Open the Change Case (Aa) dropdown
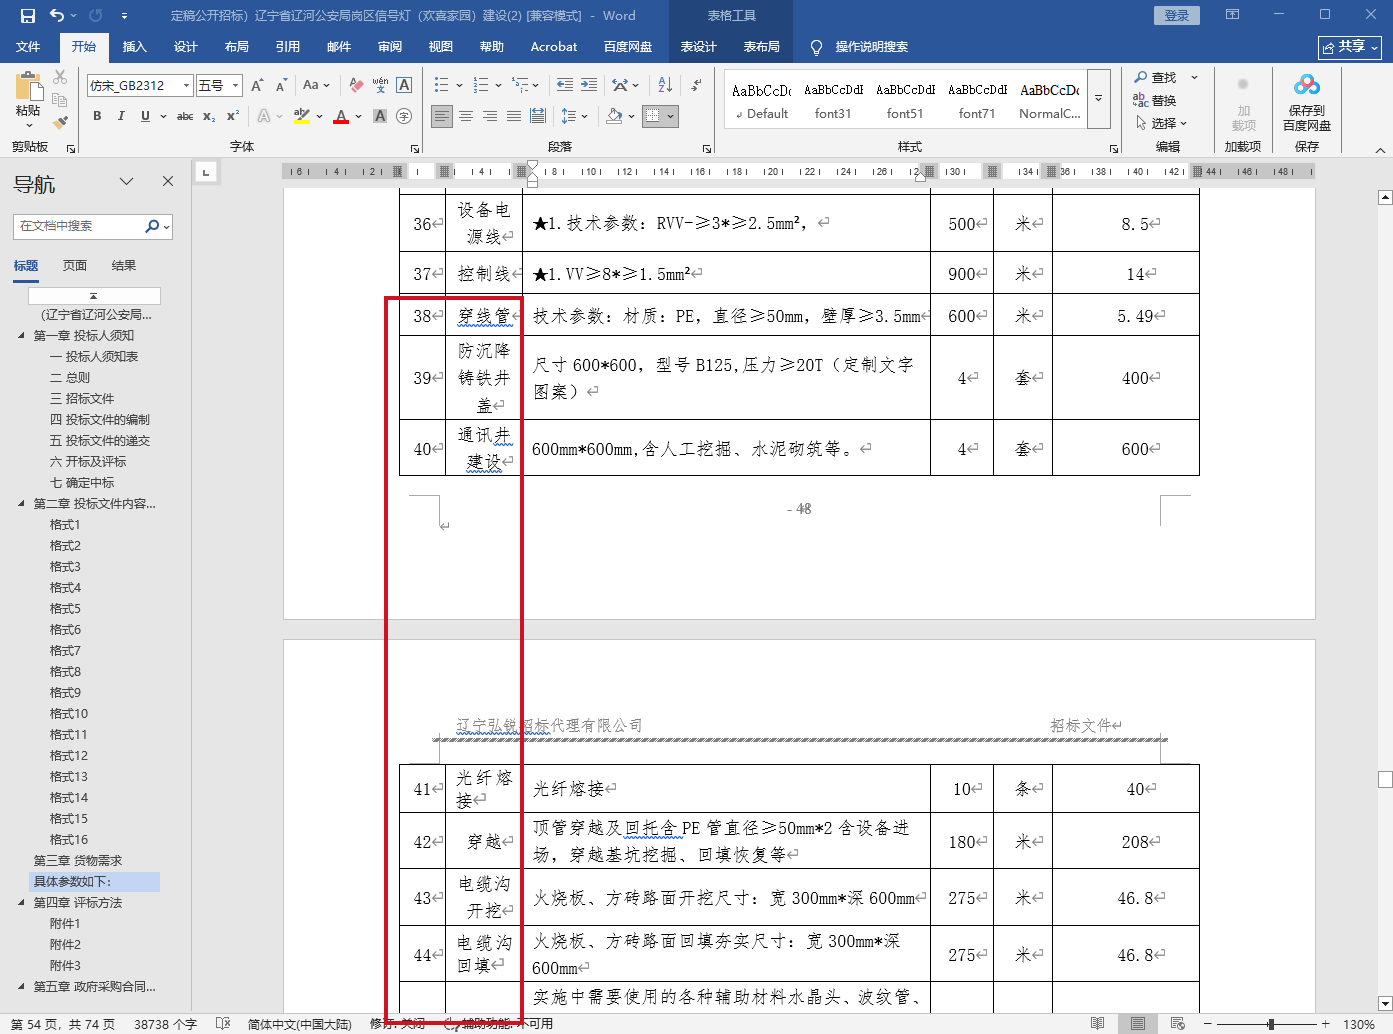The height and width of the screenshot is (1034, 1393). click(x=316, y=86)
